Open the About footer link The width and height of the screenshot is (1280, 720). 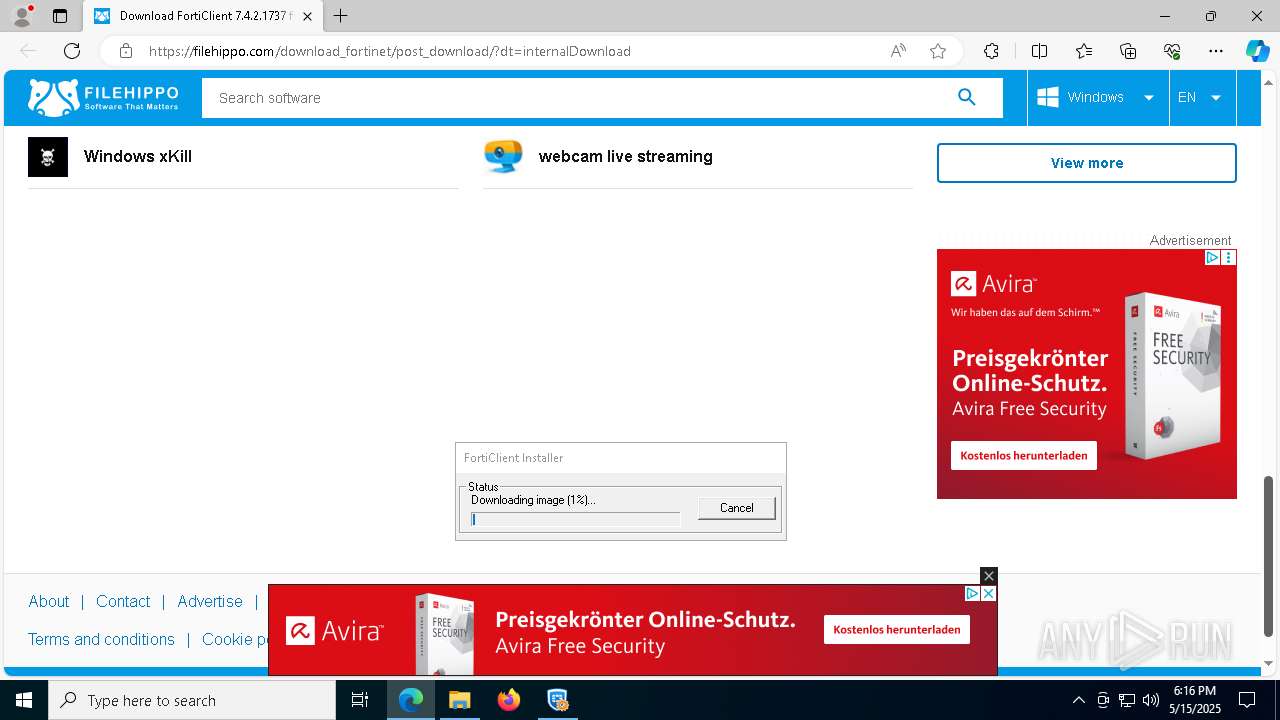pos(48,601)
